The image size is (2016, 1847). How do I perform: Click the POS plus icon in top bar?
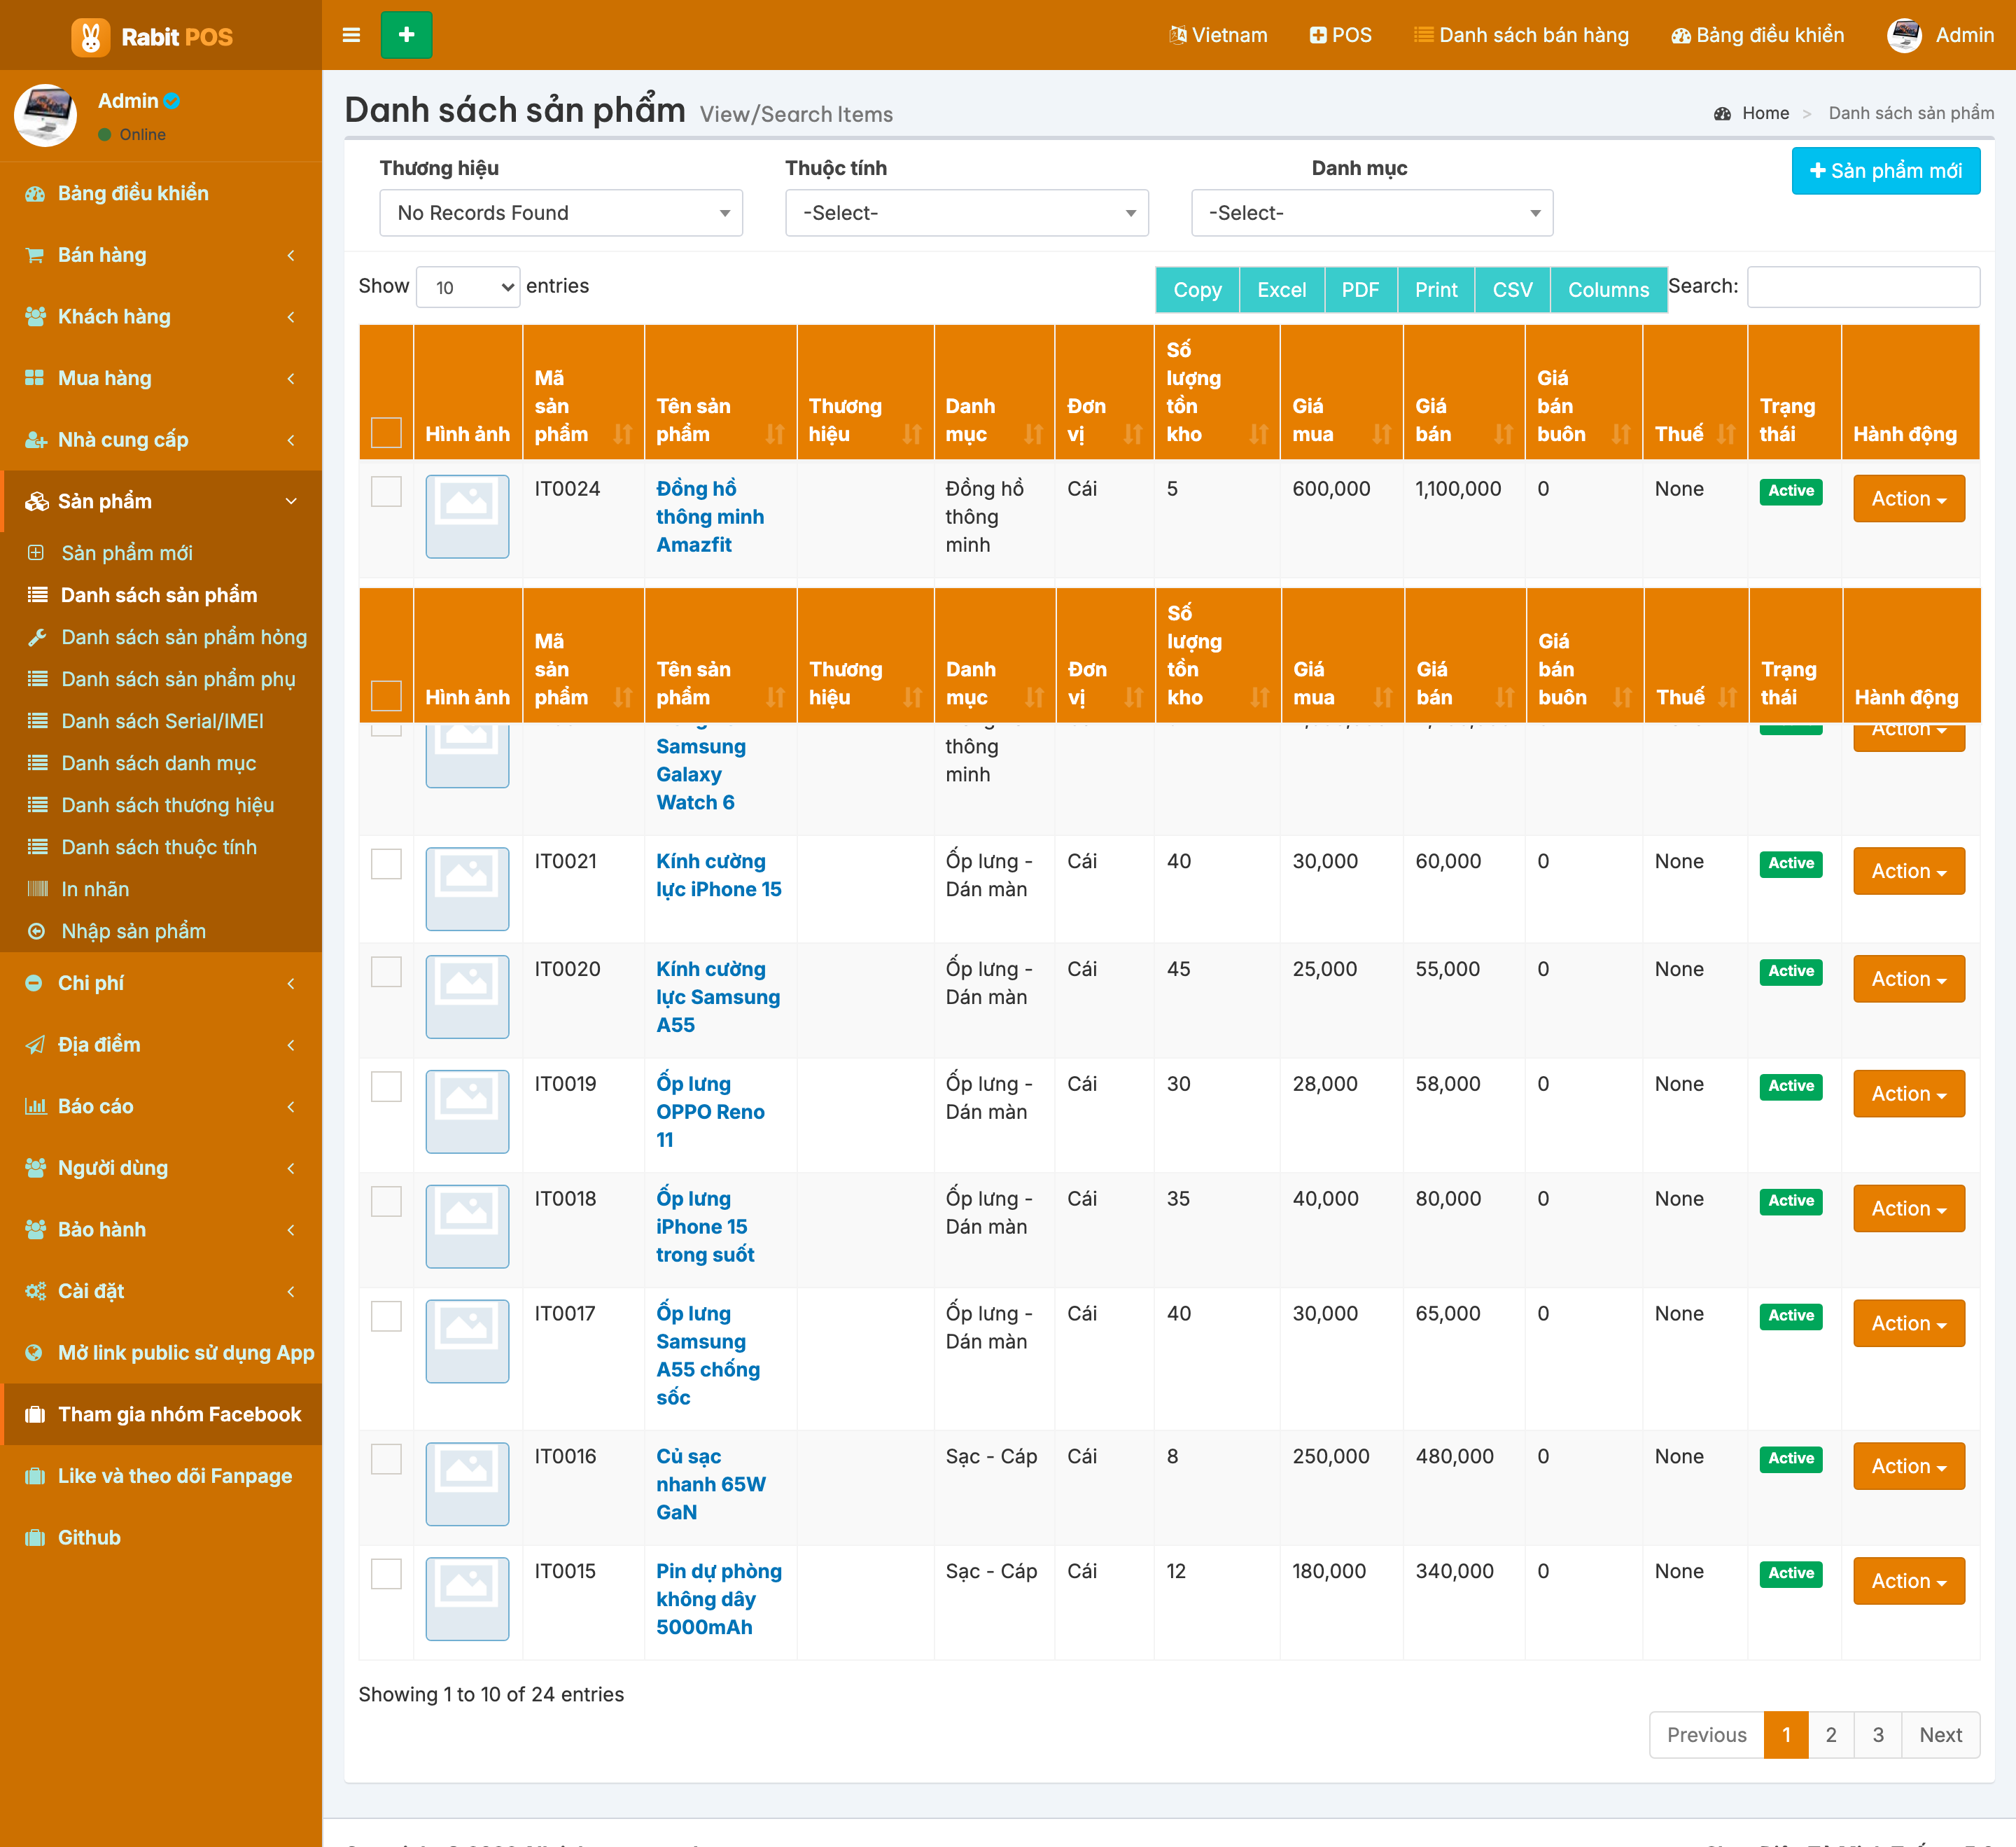pyautogui.click(x=1318, y=35)
